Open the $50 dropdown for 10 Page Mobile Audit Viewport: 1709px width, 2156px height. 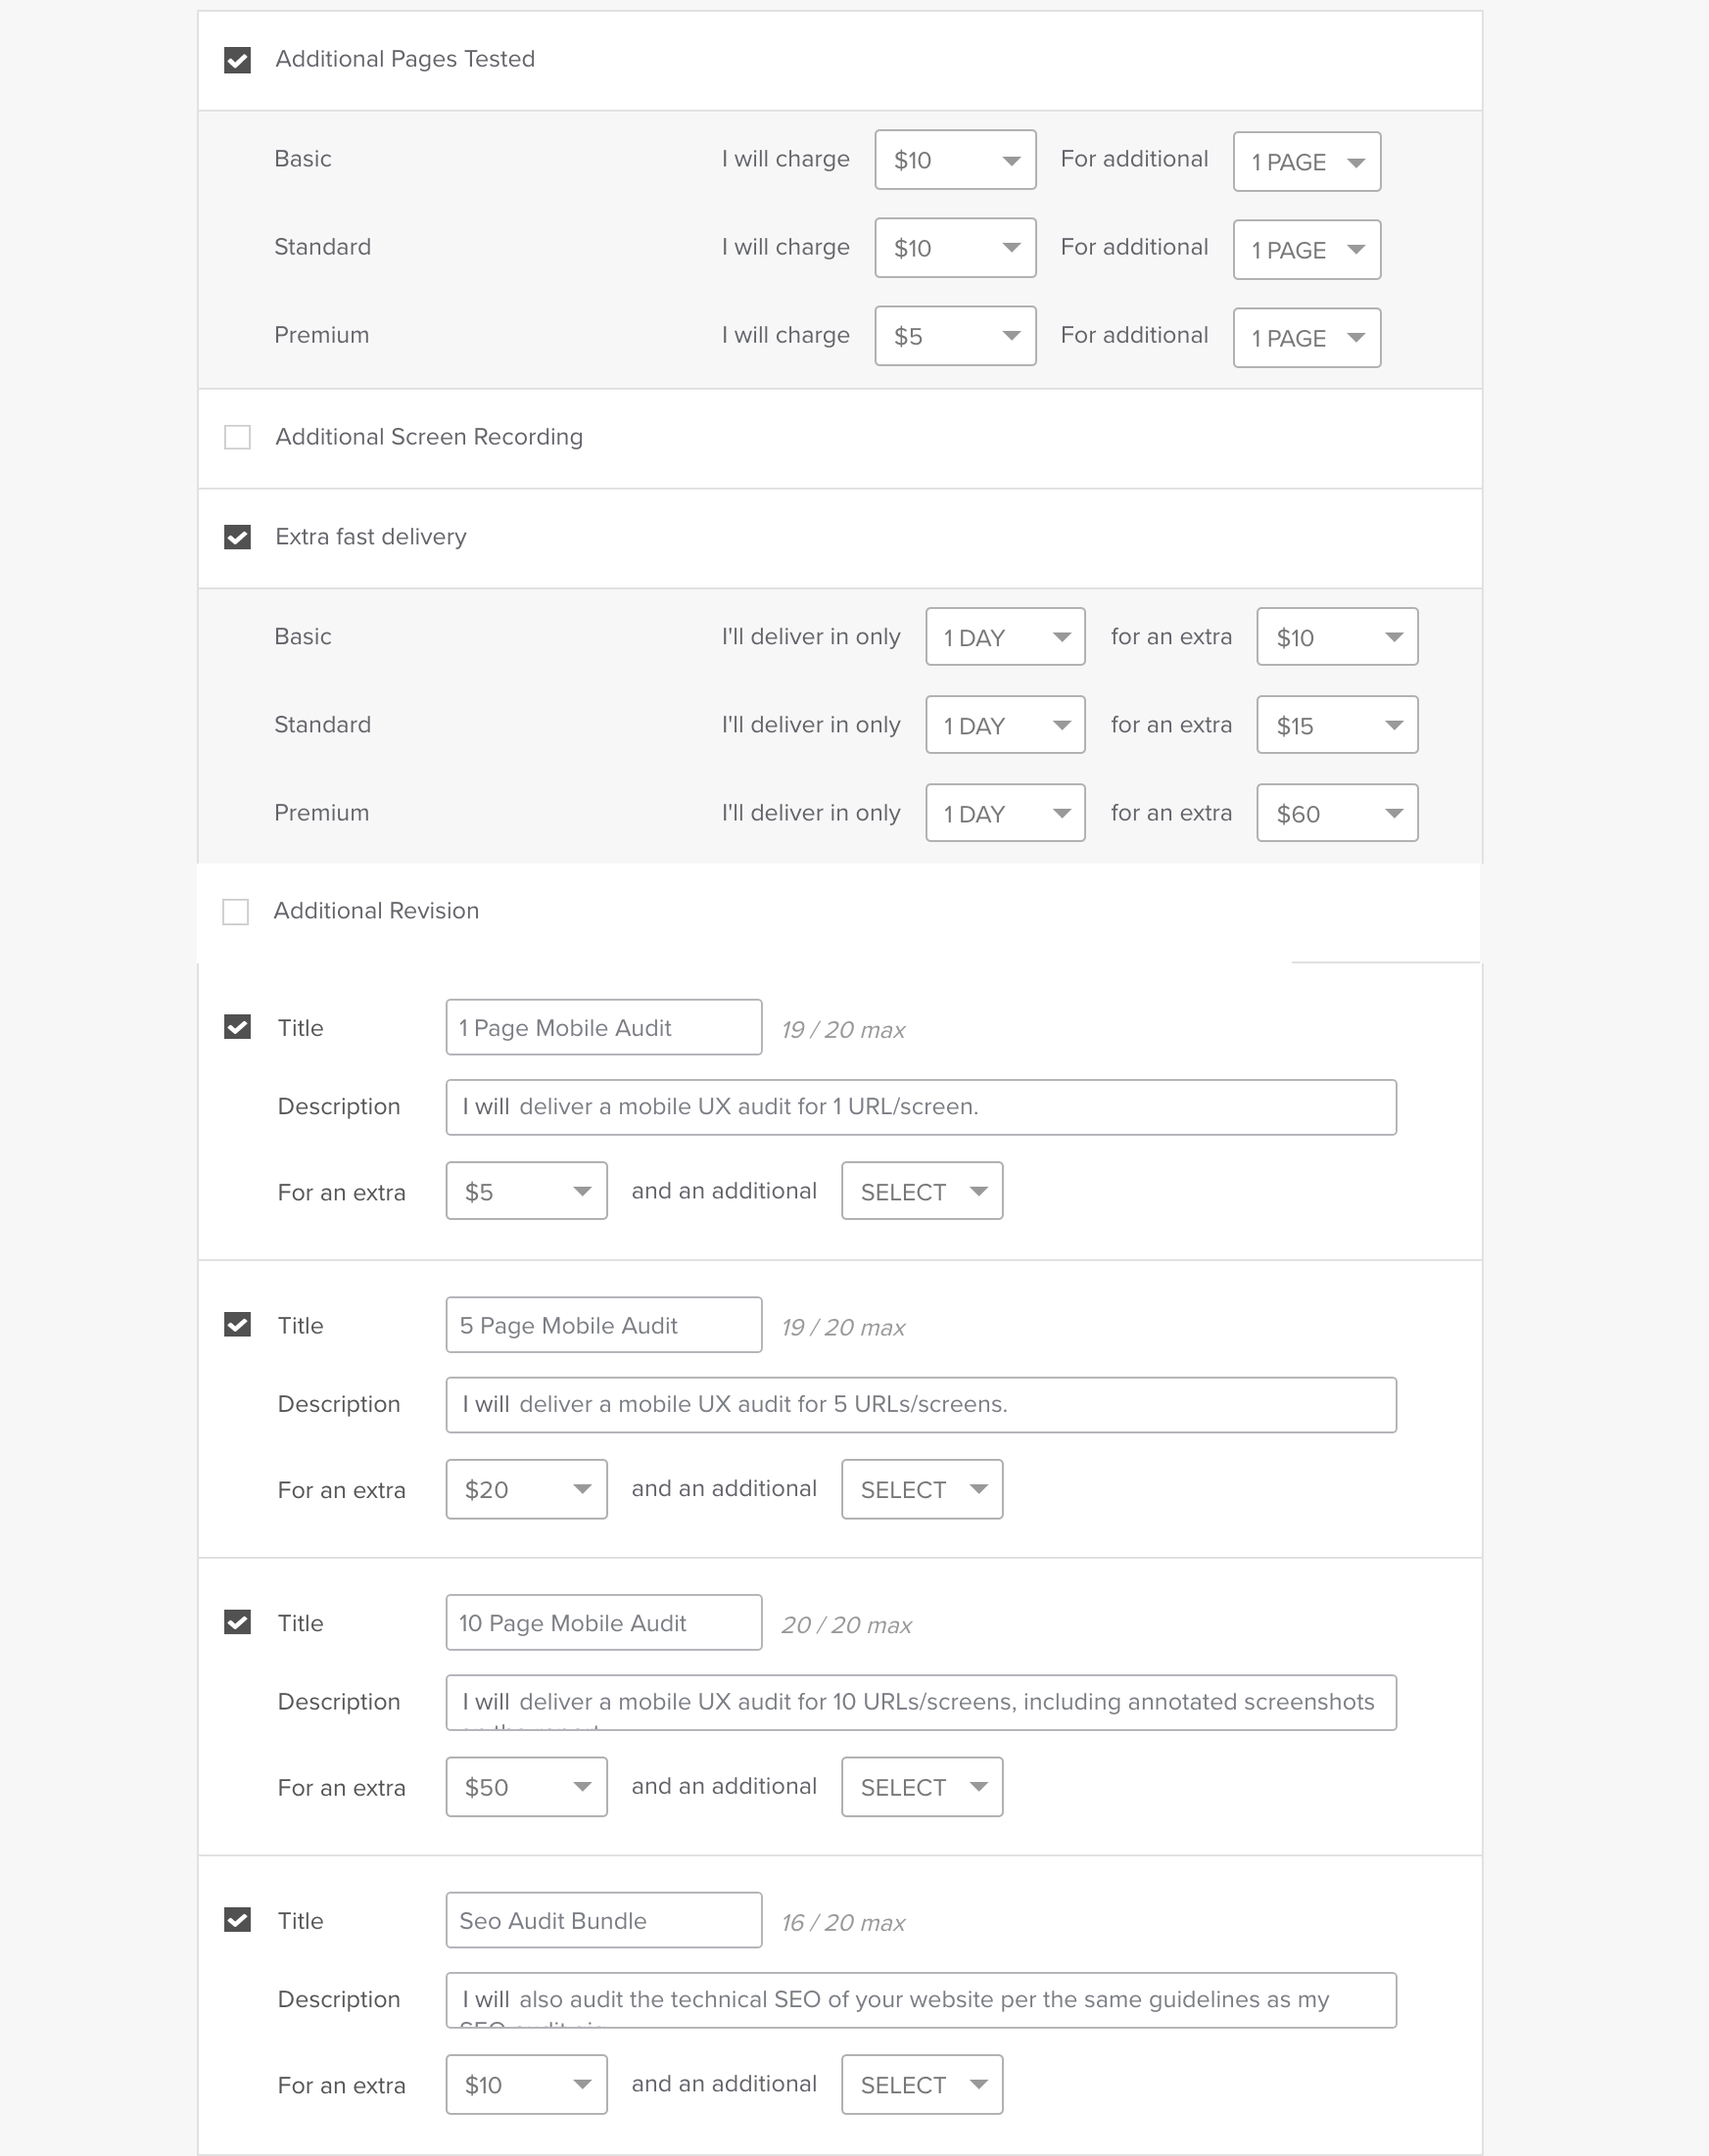pyautogui.click(x=526, y=1787)
